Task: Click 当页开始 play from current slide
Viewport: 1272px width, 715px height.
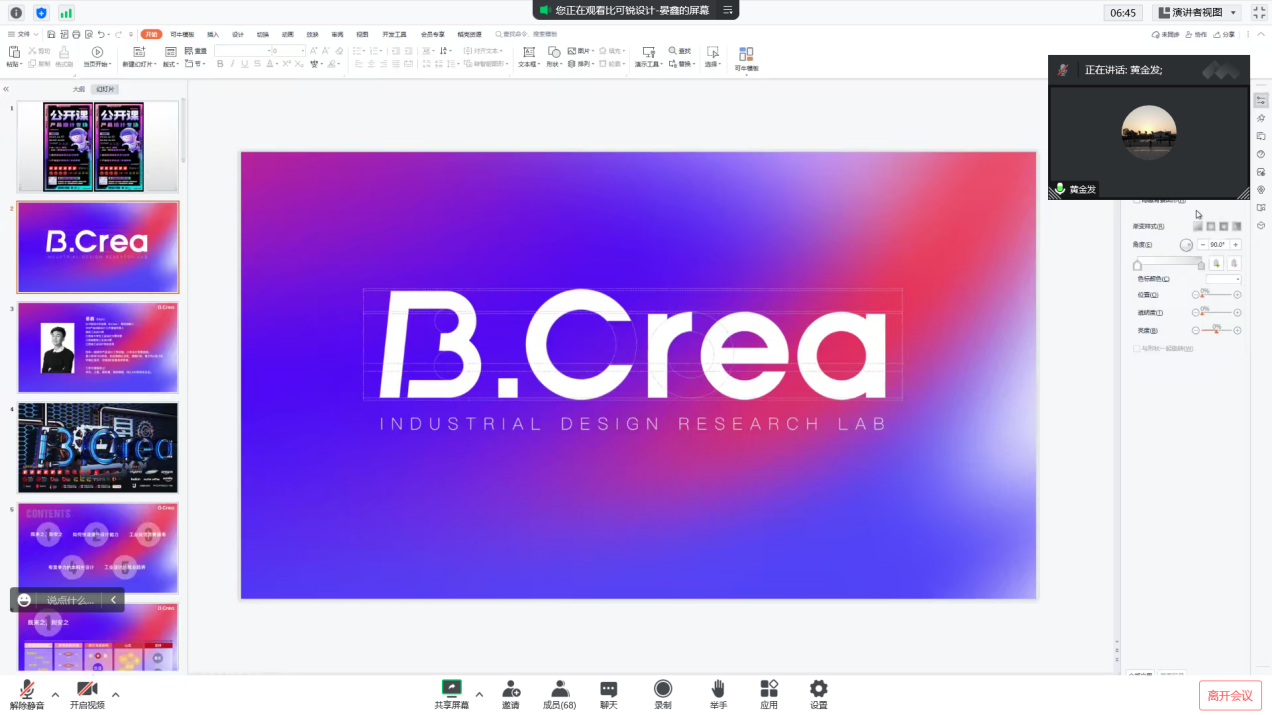Action: point(97,56)
